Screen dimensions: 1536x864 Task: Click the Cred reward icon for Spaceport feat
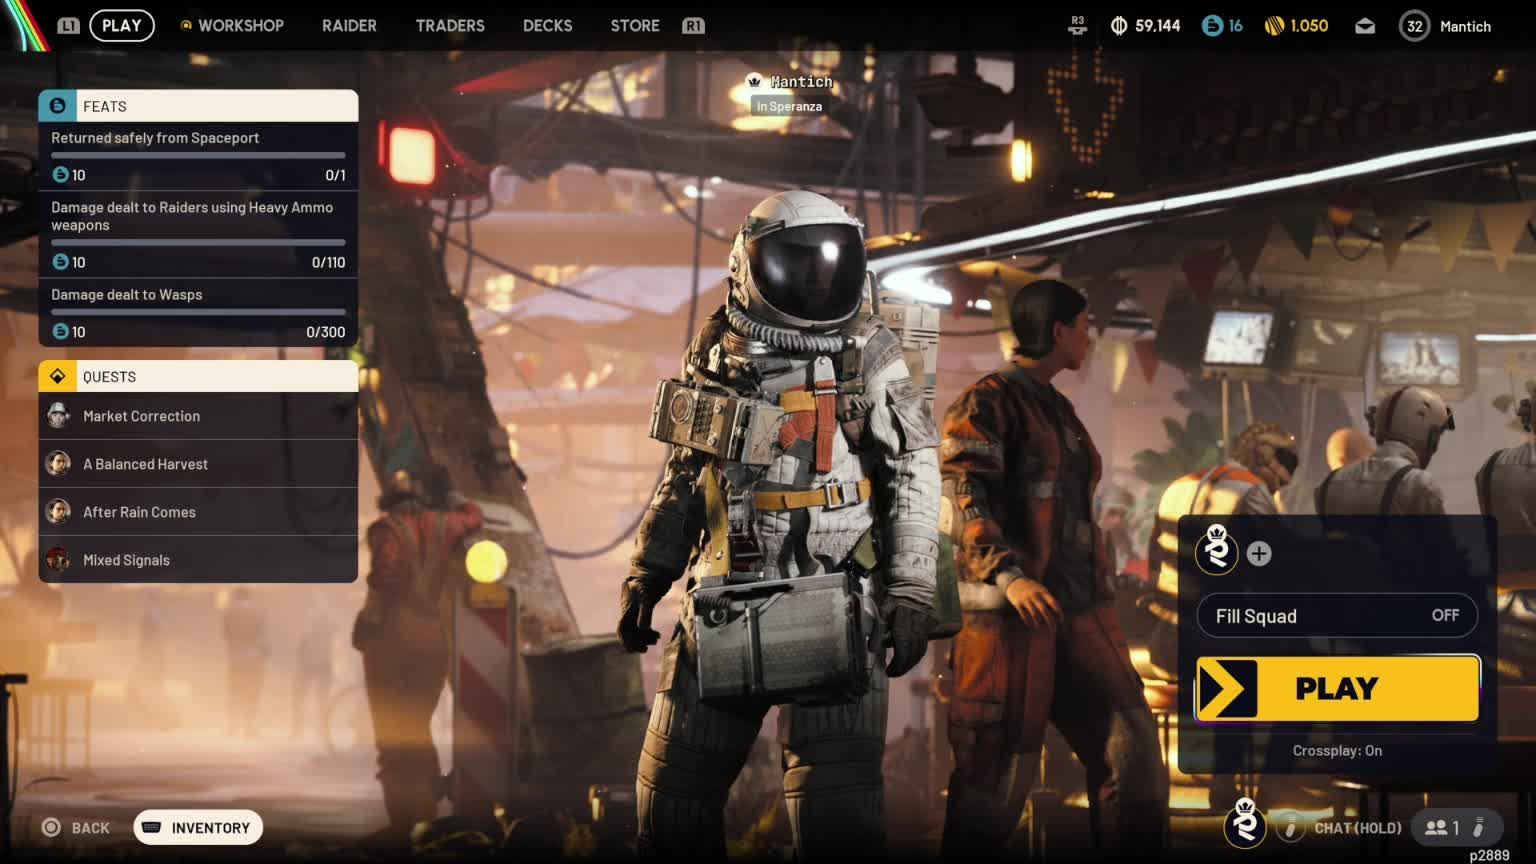point(60,175)
